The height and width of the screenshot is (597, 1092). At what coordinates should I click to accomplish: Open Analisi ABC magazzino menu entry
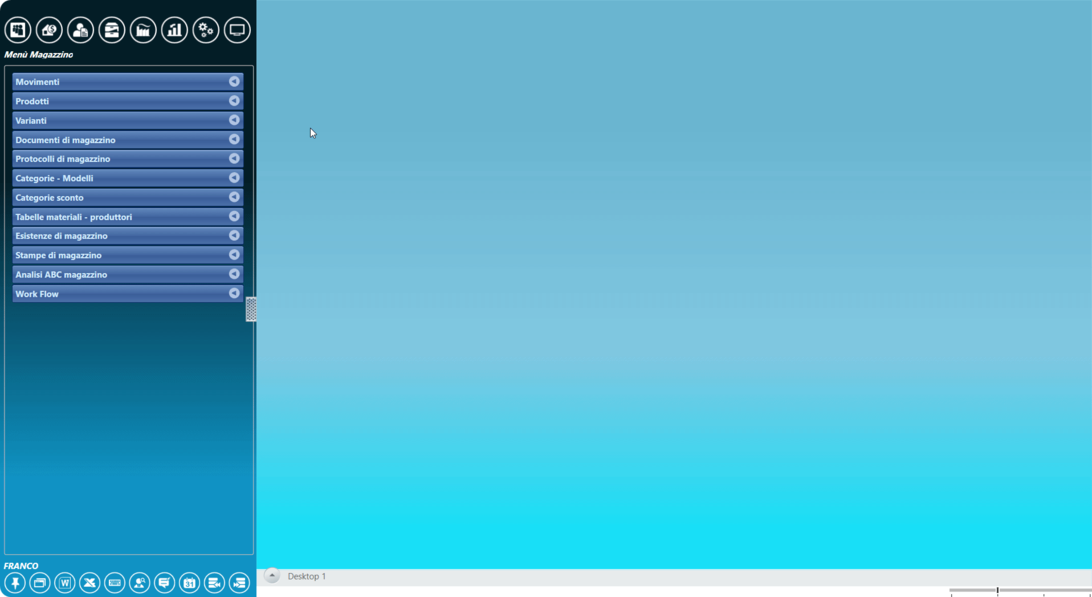[x=127, y=274]
